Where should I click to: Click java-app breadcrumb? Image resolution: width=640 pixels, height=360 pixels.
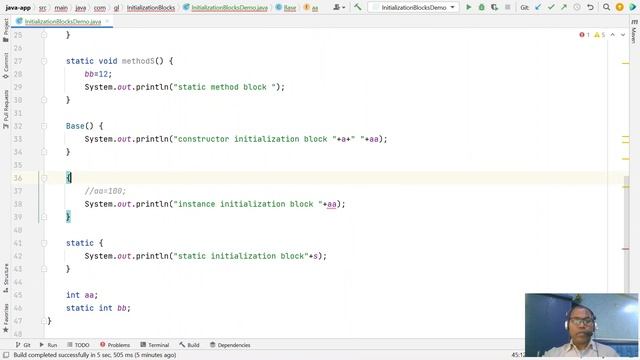point(18,8)
